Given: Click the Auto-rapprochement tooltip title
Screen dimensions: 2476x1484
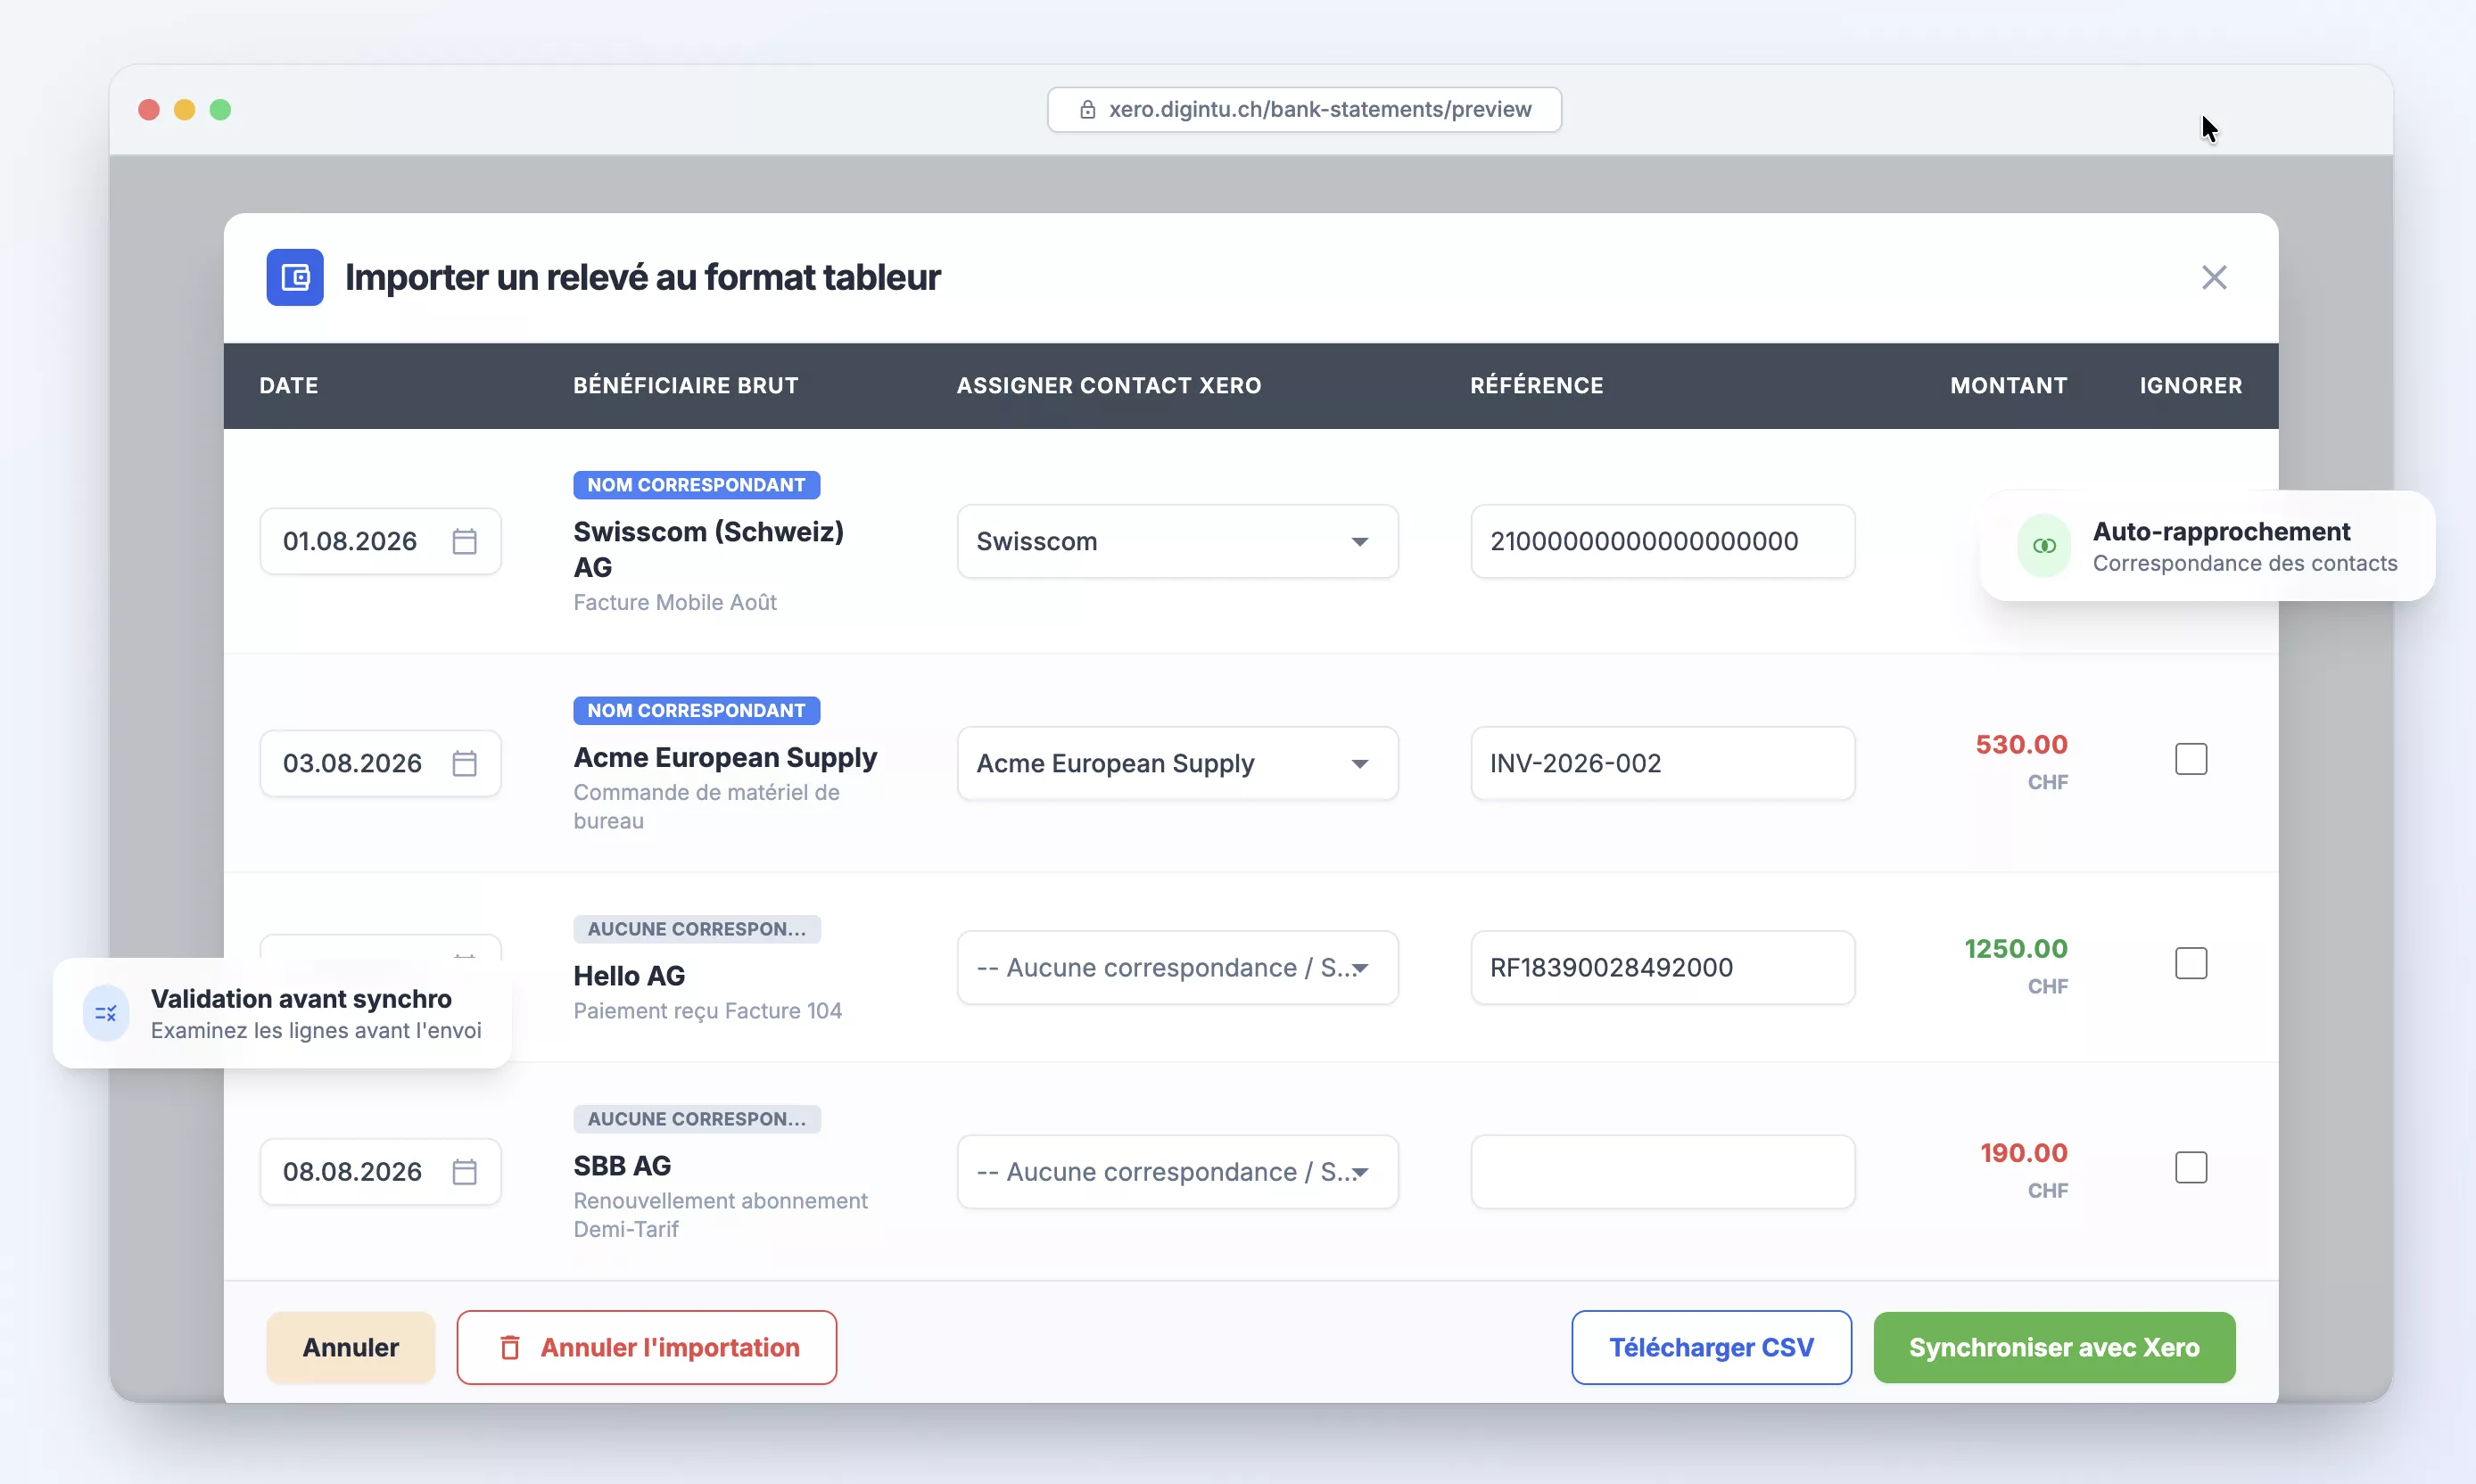Looking at the screenshot, I should [2221, 531].
